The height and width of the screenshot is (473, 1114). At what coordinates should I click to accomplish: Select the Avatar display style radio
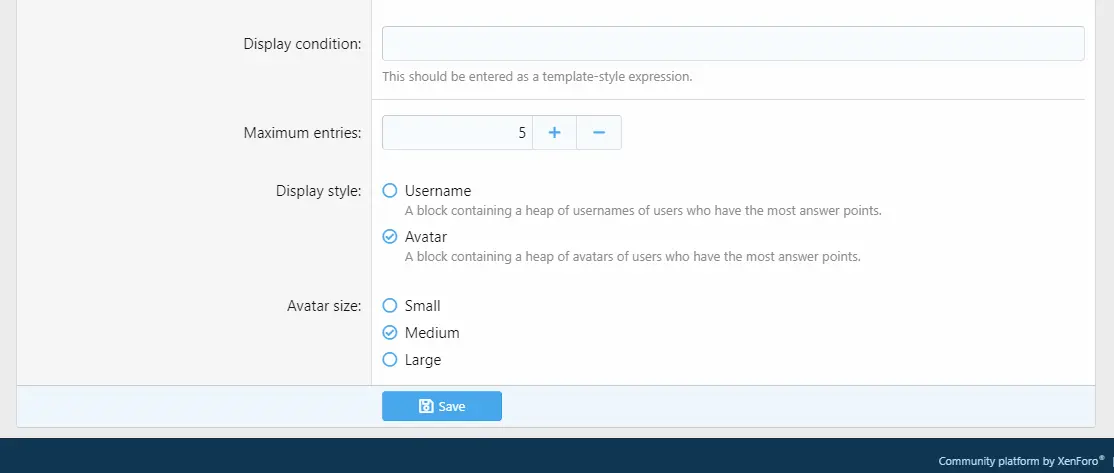point(389,236)
